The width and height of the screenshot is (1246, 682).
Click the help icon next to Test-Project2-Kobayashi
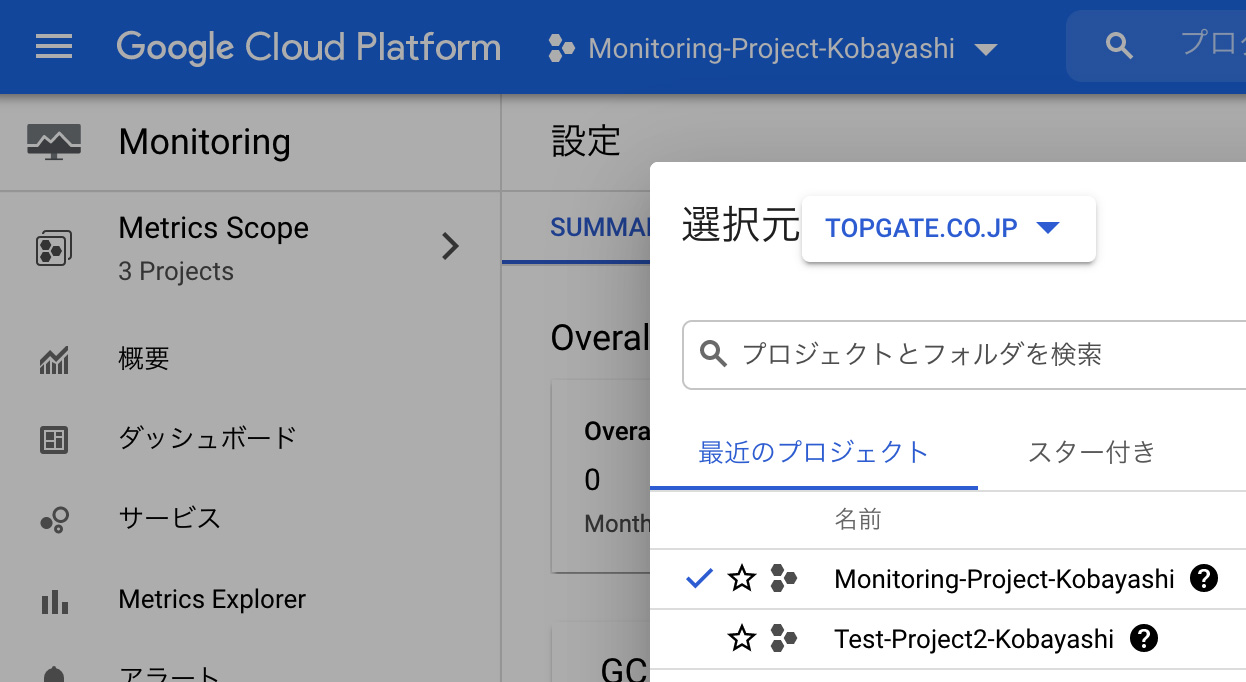[1144, 638]
